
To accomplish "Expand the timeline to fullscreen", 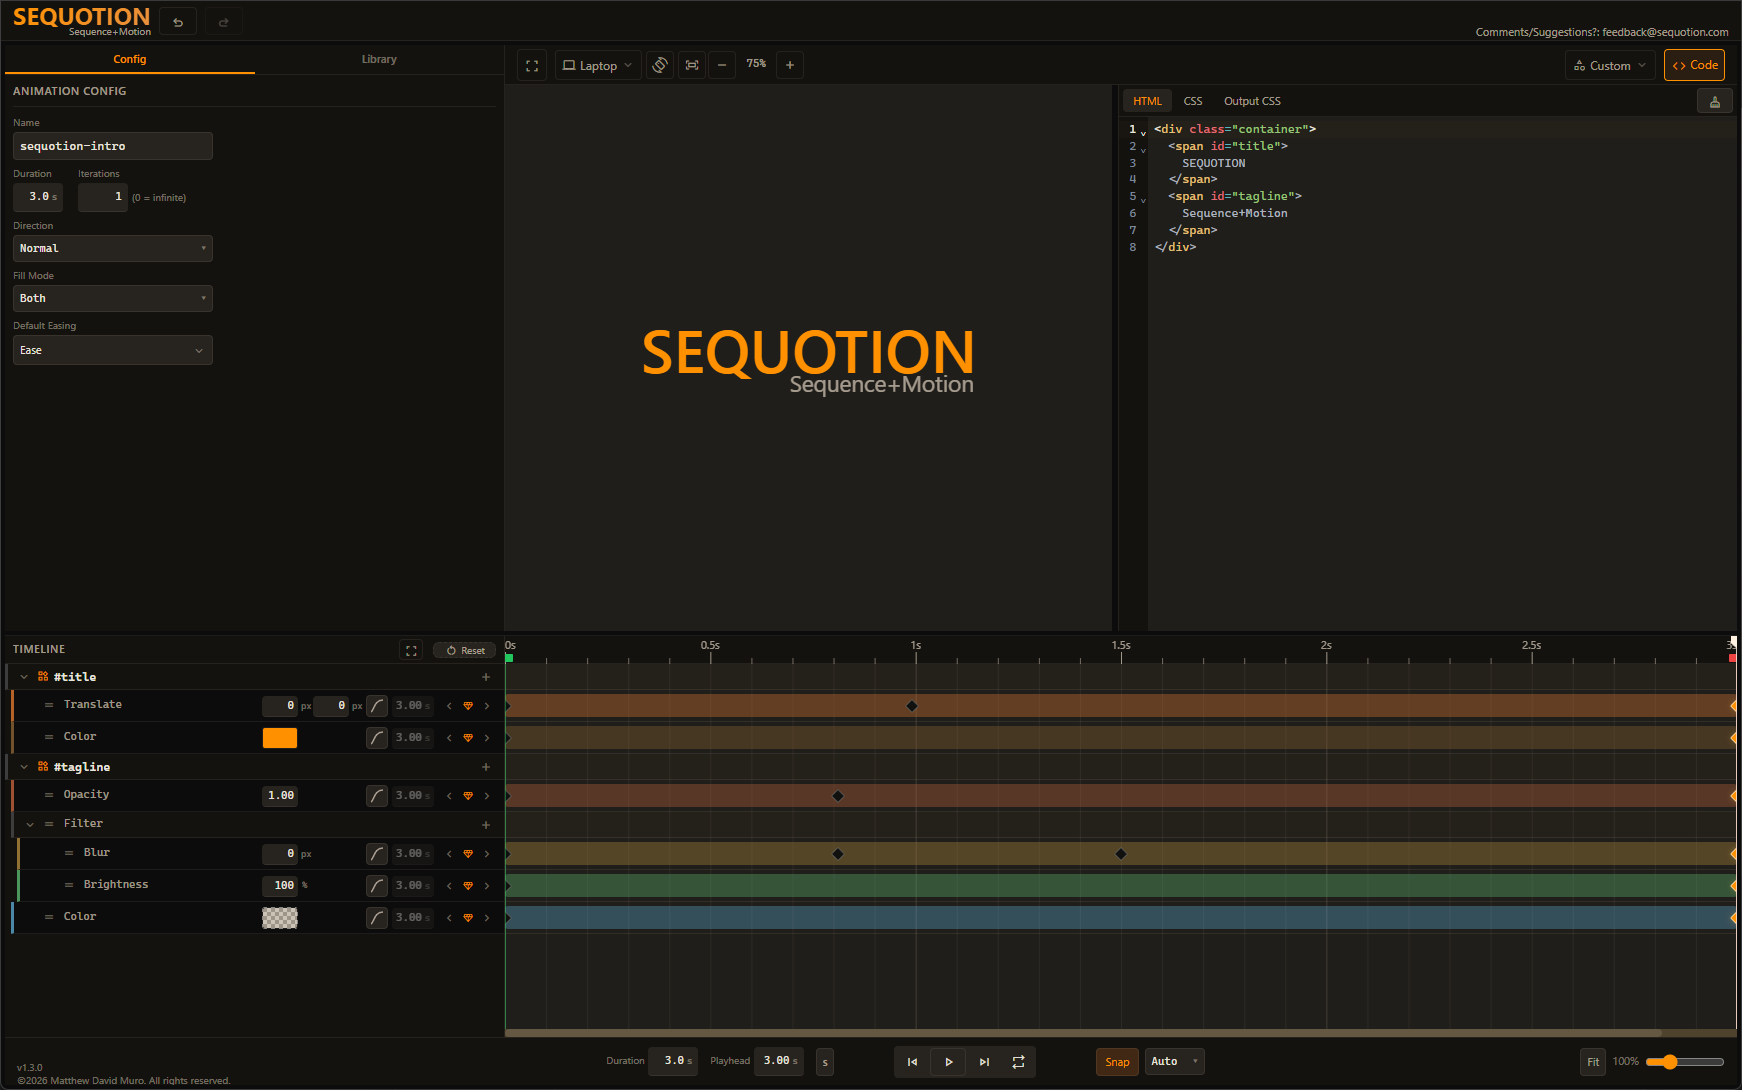I will (411, 649).
